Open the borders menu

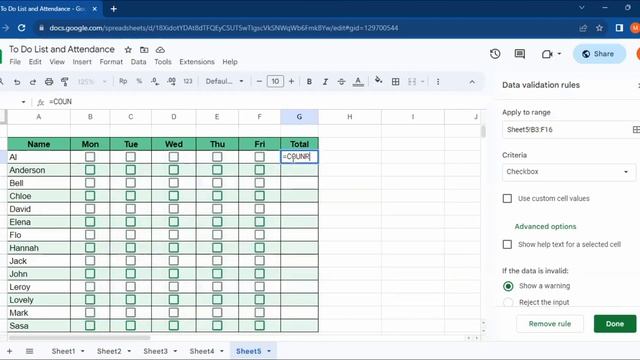click(396, 82)
